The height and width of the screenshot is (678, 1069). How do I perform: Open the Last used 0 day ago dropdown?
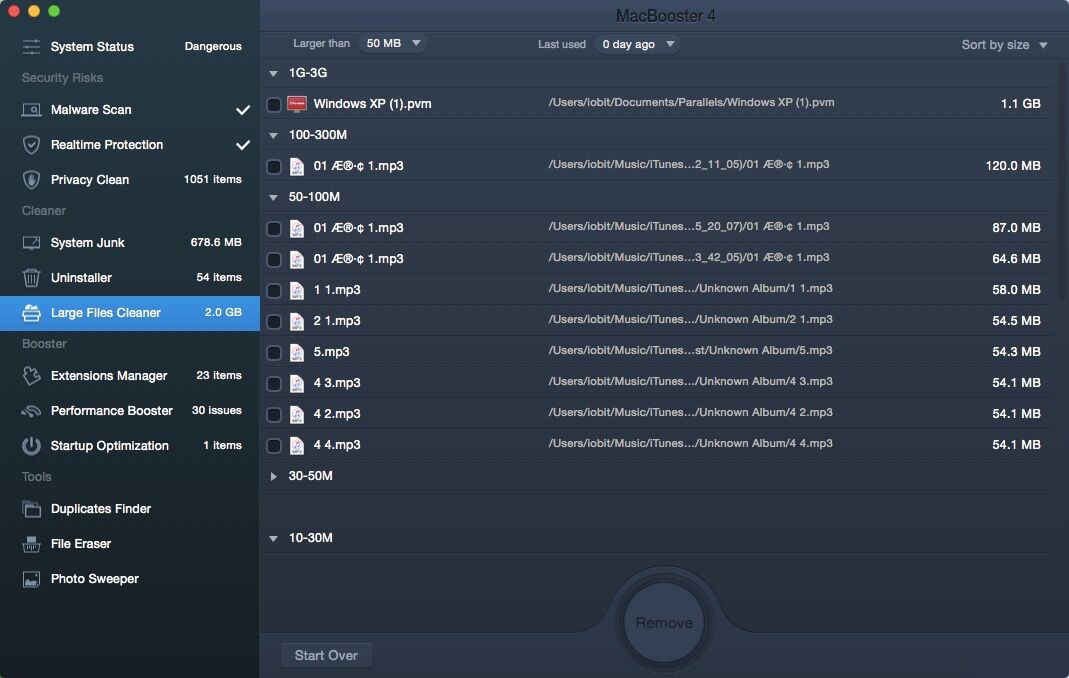click(637, 44)
